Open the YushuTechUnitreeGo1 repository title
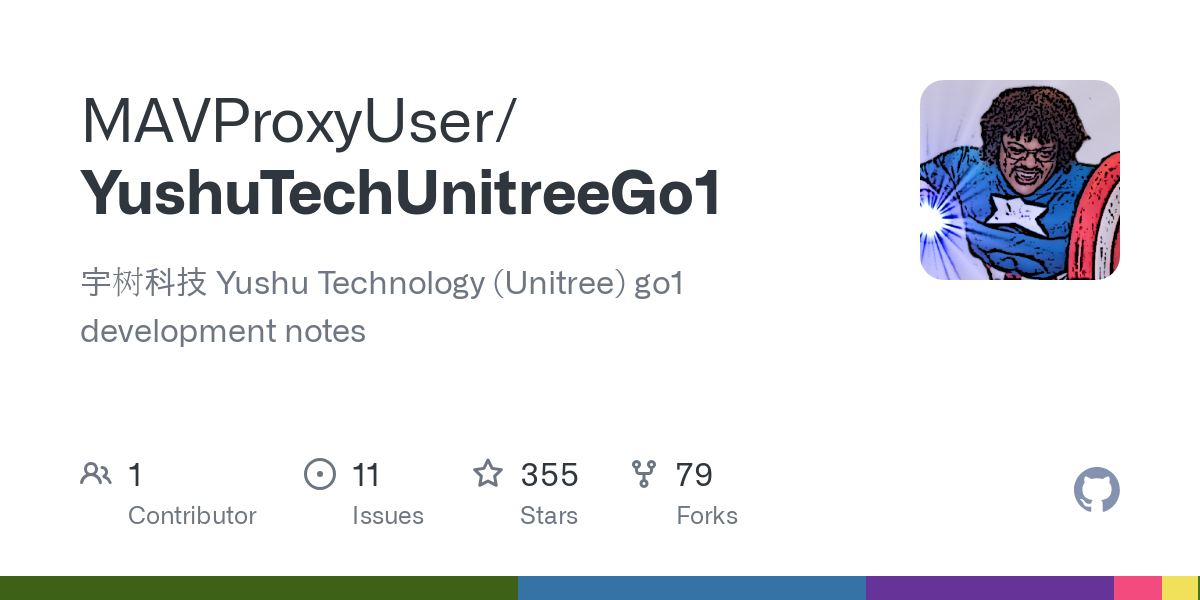This screenshot has height=600, width=1200. coord(401,193)
